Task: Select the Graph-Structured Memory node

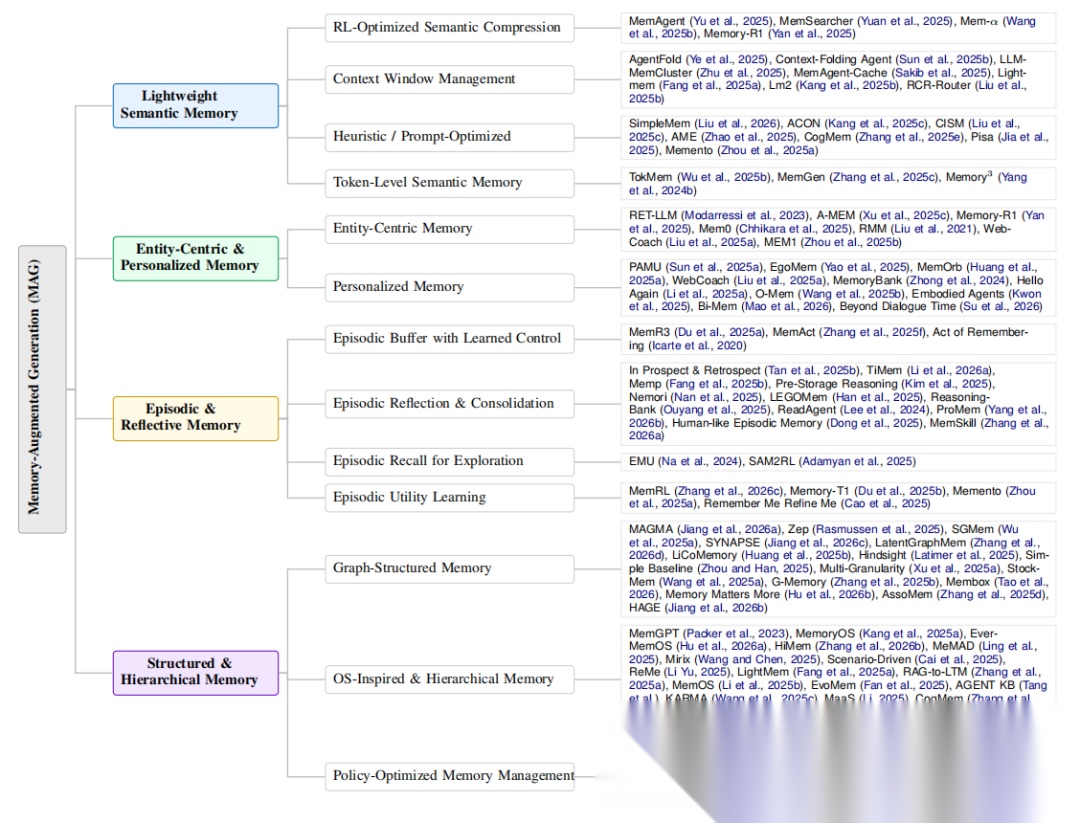Action: (449, 569)
